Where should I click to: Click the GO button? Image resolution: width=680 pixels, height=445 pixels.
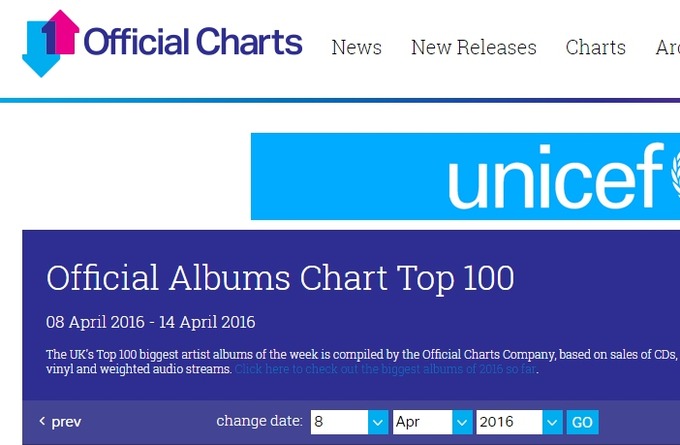coord(582,422)
